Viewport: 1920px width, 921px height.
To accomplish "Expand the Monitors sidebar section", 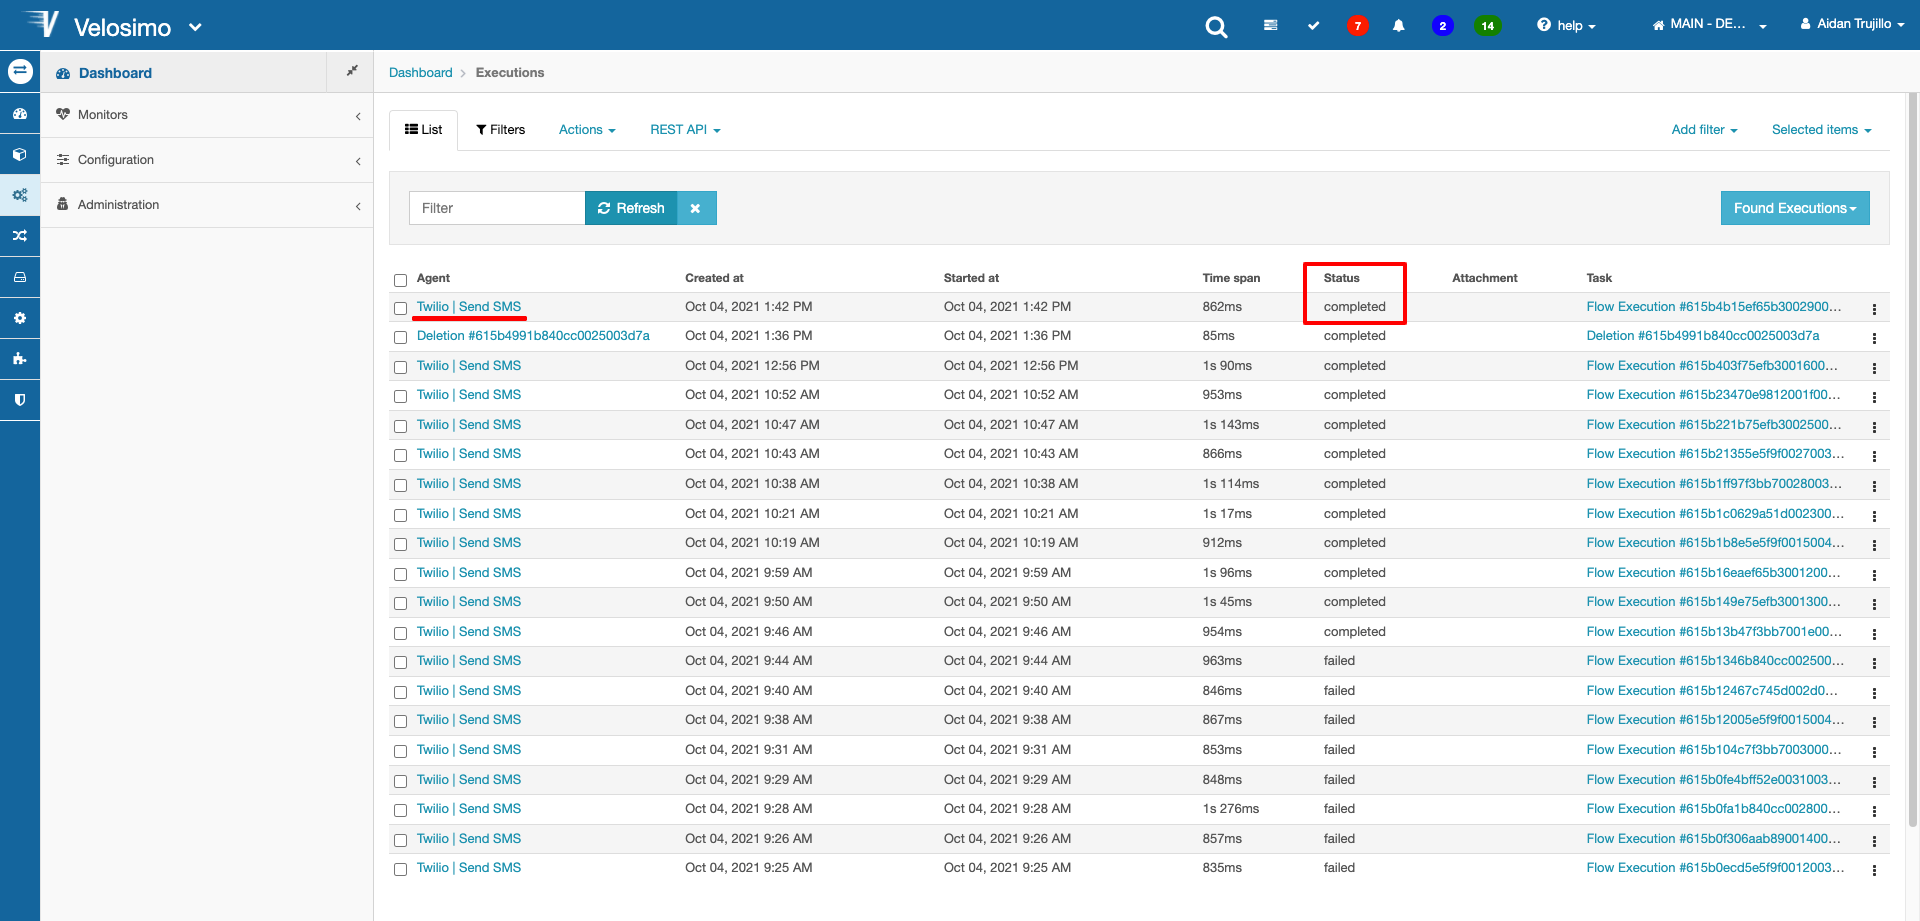I will point(207,115).
